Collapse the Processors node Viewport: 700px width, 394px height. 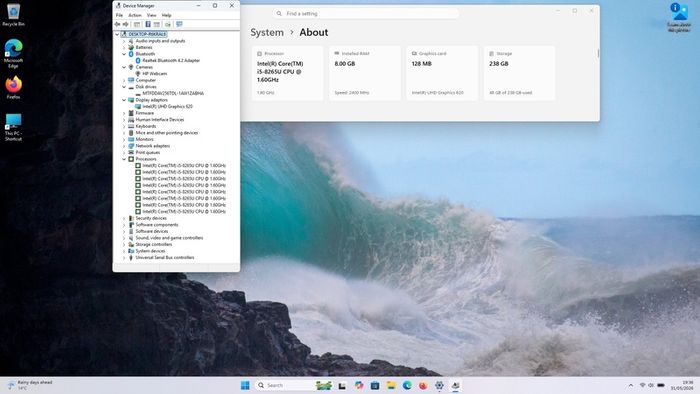click(x=124, y=159)
